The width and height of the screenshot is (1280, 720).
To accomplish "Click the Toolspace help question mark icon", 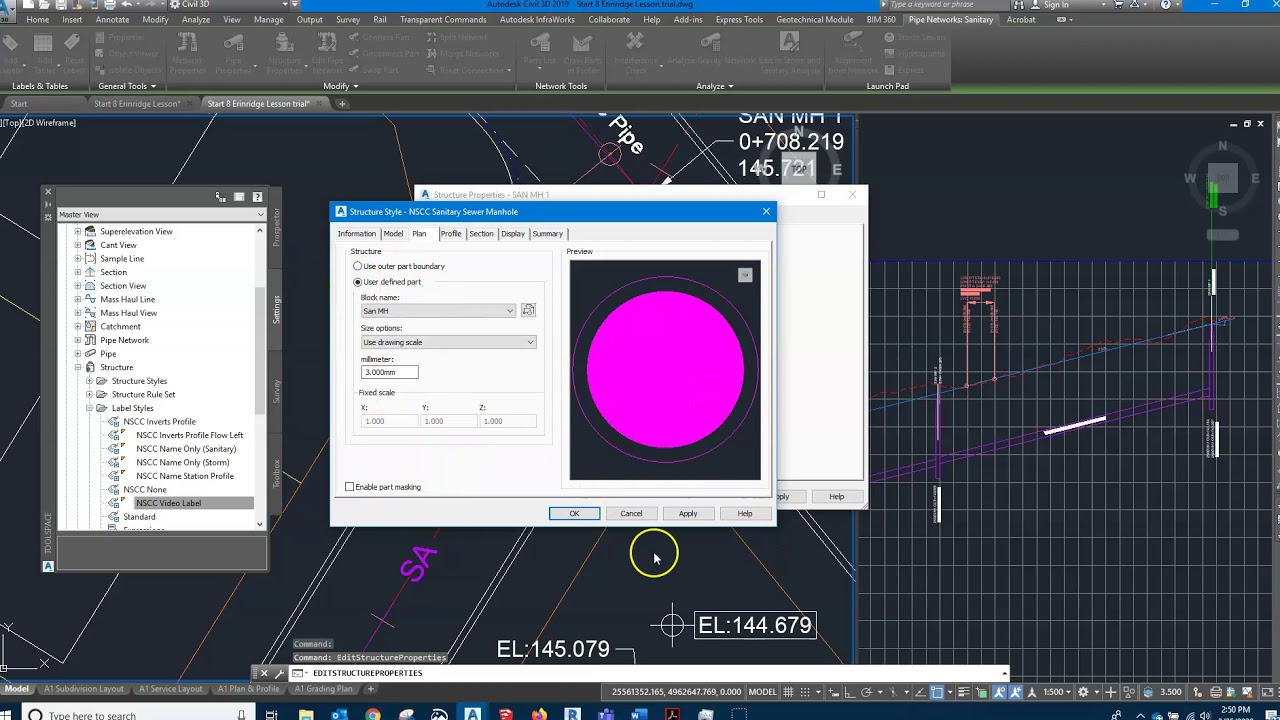I will click(257, 197).
